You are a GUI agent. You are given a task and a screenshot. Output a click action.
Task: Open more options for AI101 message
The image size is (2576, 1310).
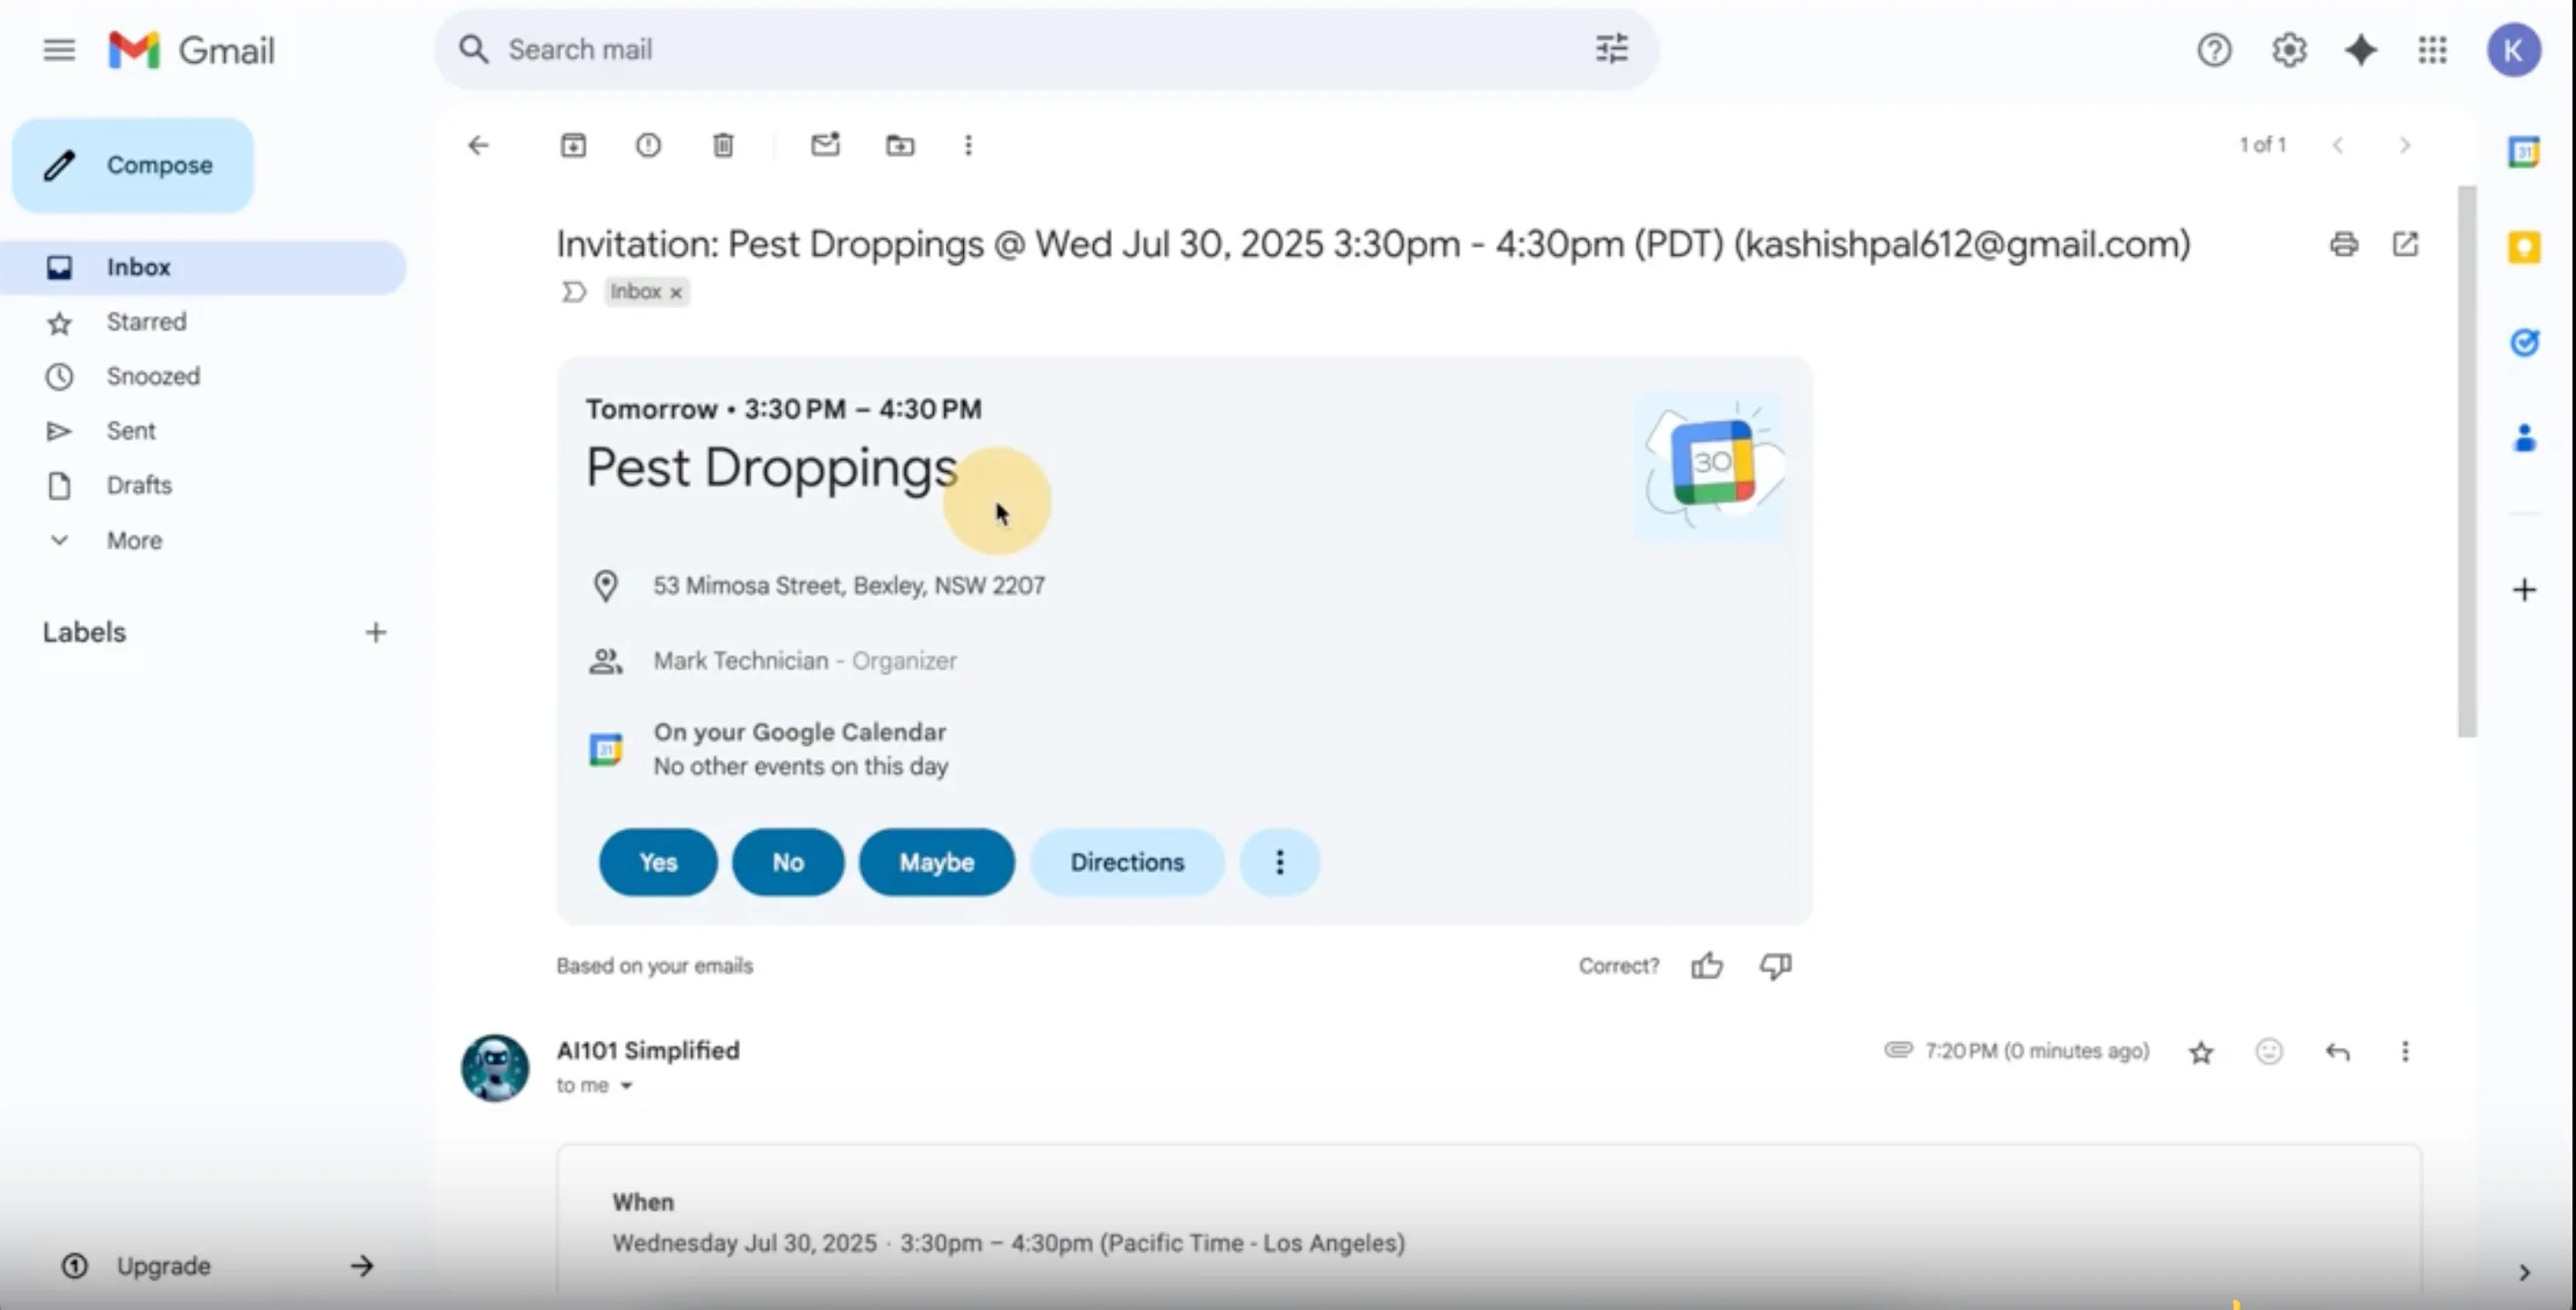tap(2405, 1052)
